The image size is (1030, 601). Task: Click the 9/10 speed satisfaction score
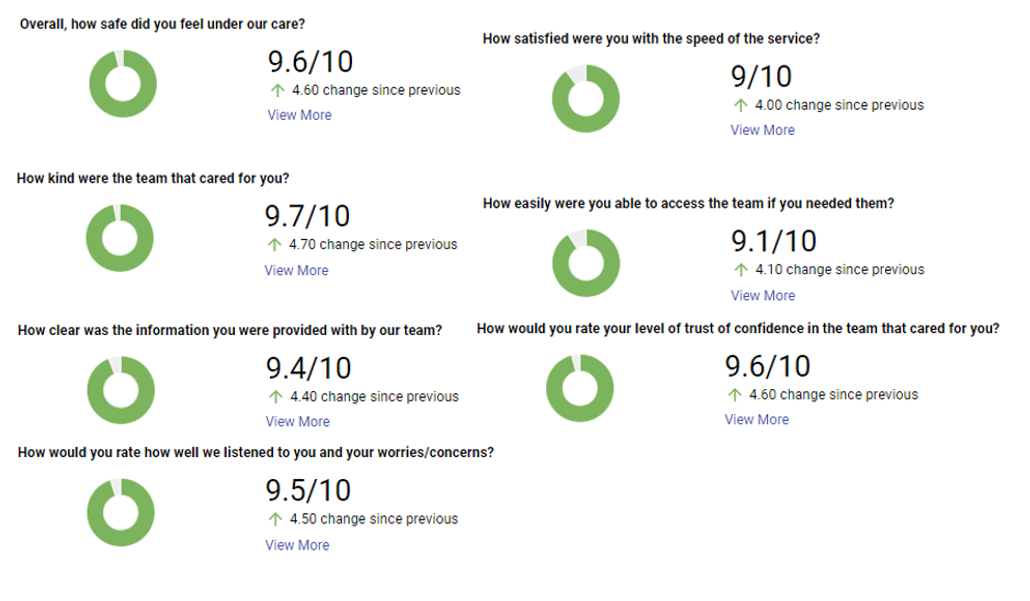pyautogui.click(x=761, y=77)
